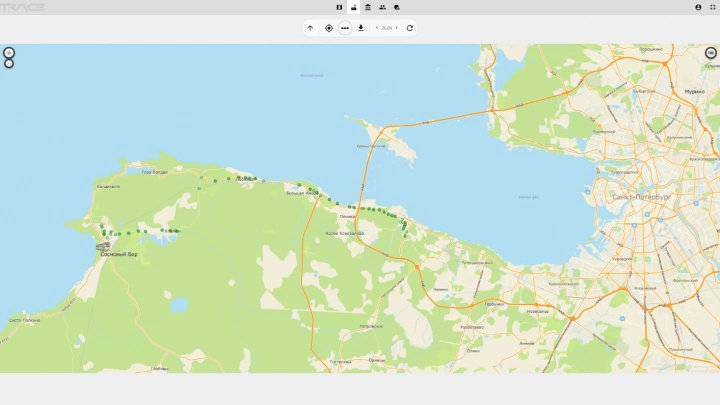Open the map view tab
The height and width of the screenshot is (405, 720).
[339, 7]
